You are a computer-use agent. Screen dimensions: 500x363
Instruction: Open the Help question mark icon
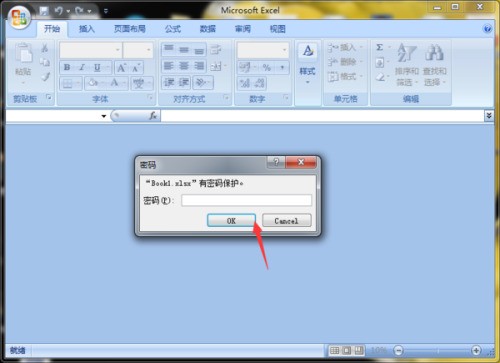487,29
